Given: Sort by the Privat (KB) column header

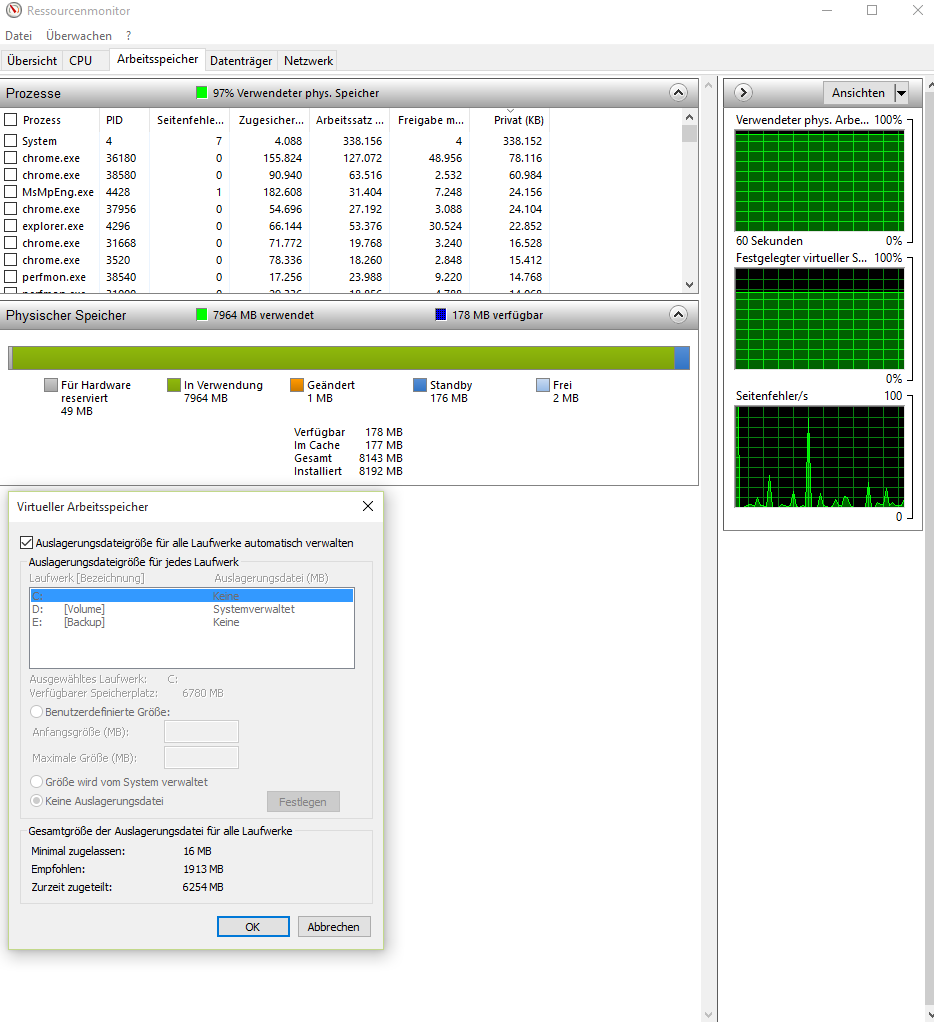Looking at the screenshot, I should [510, 120].
